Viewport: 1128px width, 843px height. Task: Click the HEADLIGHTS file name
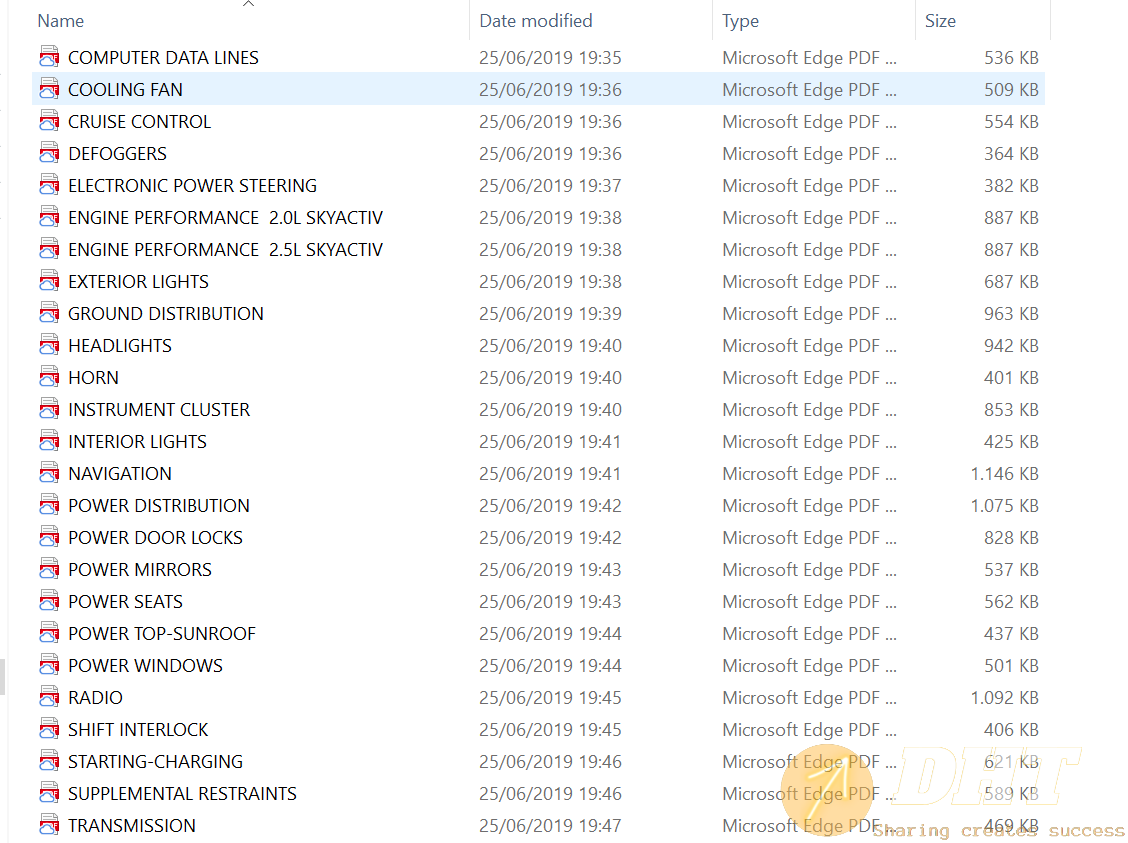pos(120,345)
